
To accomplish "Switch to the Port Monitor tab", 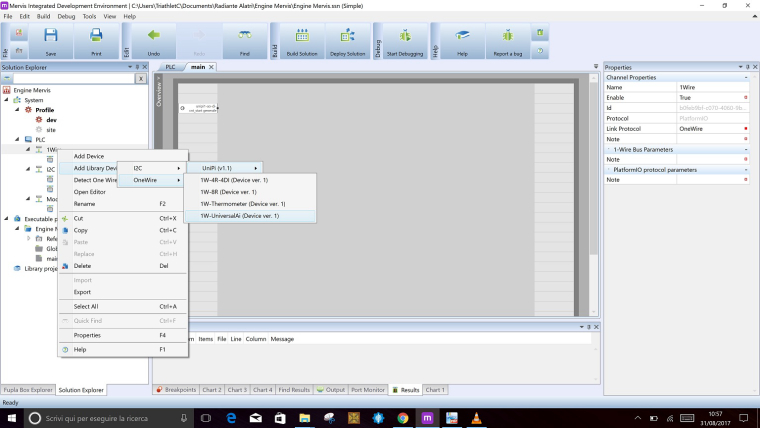I will tap(367, 389).
